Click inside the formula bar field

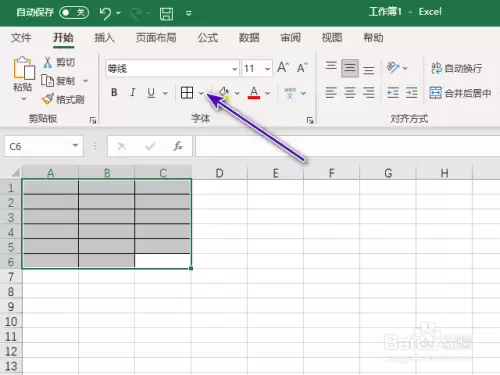point(347,146)
